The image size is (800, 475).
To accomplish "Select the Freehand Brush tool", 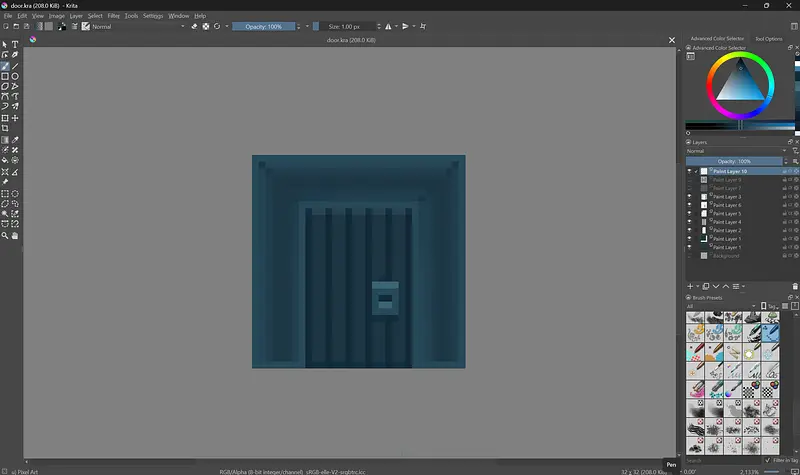I will [x=5, y=66].
